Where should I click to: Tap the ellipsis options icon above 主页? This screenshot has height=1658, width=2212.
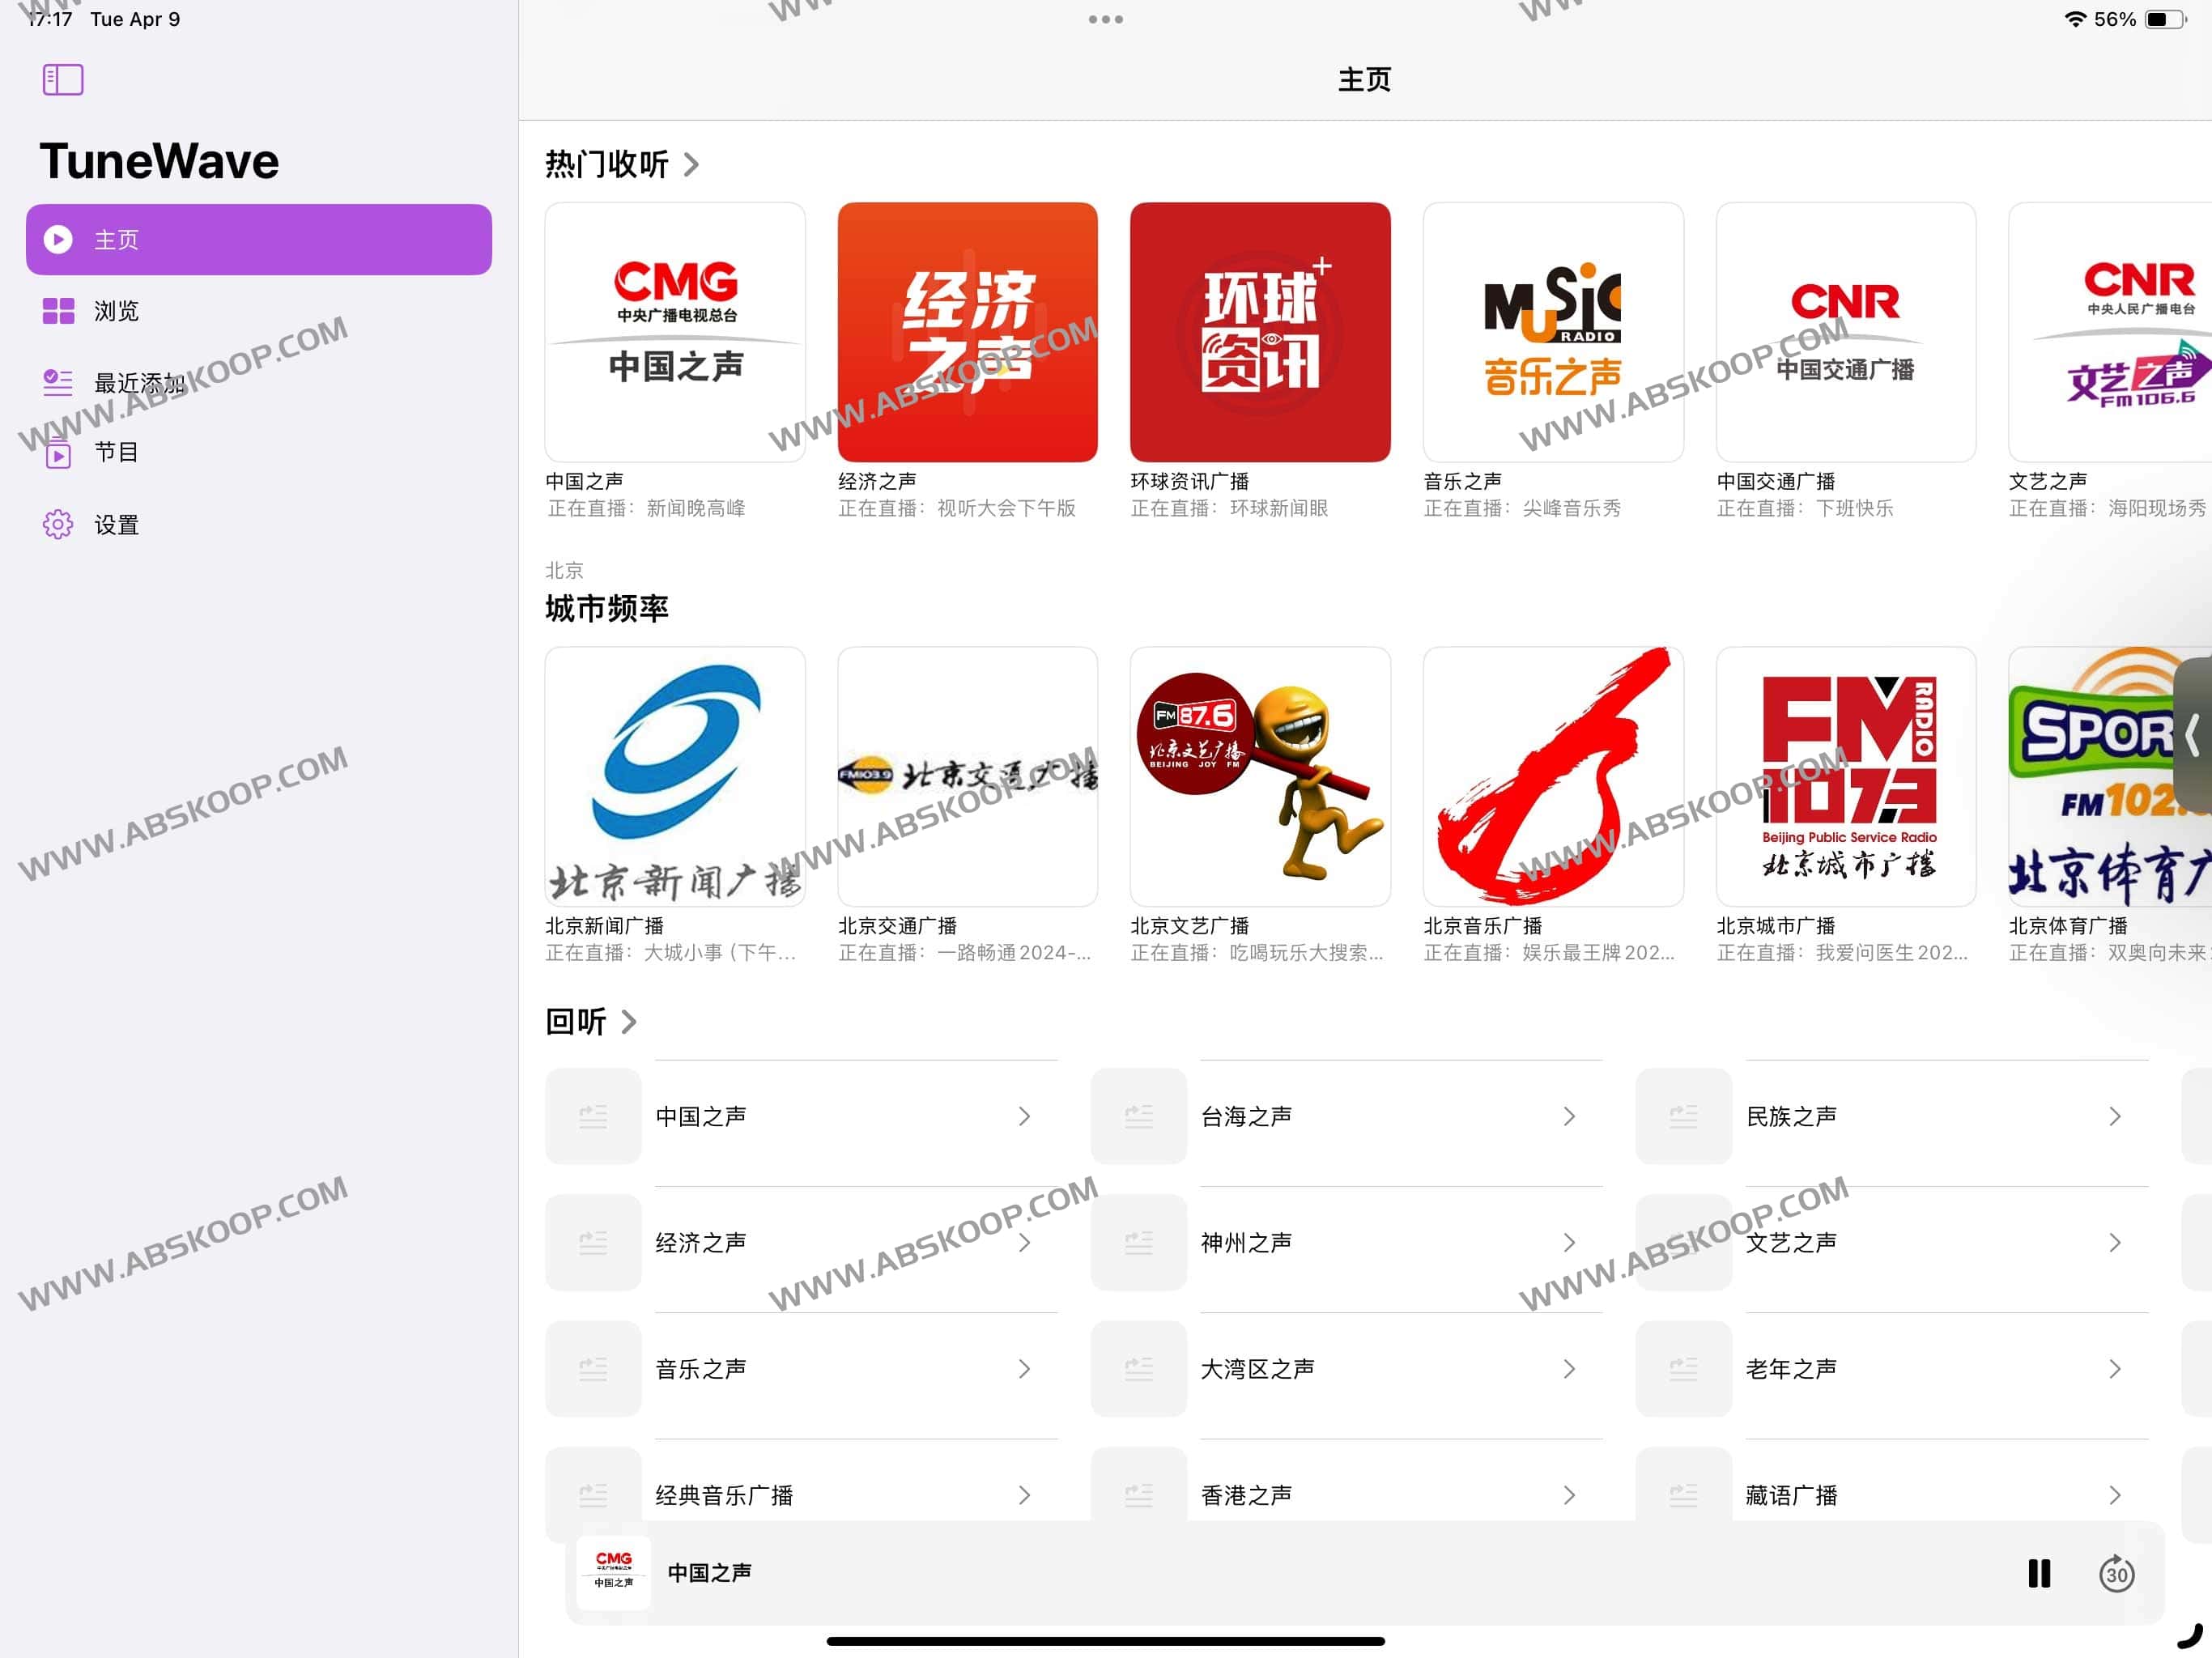point(1106,18)
